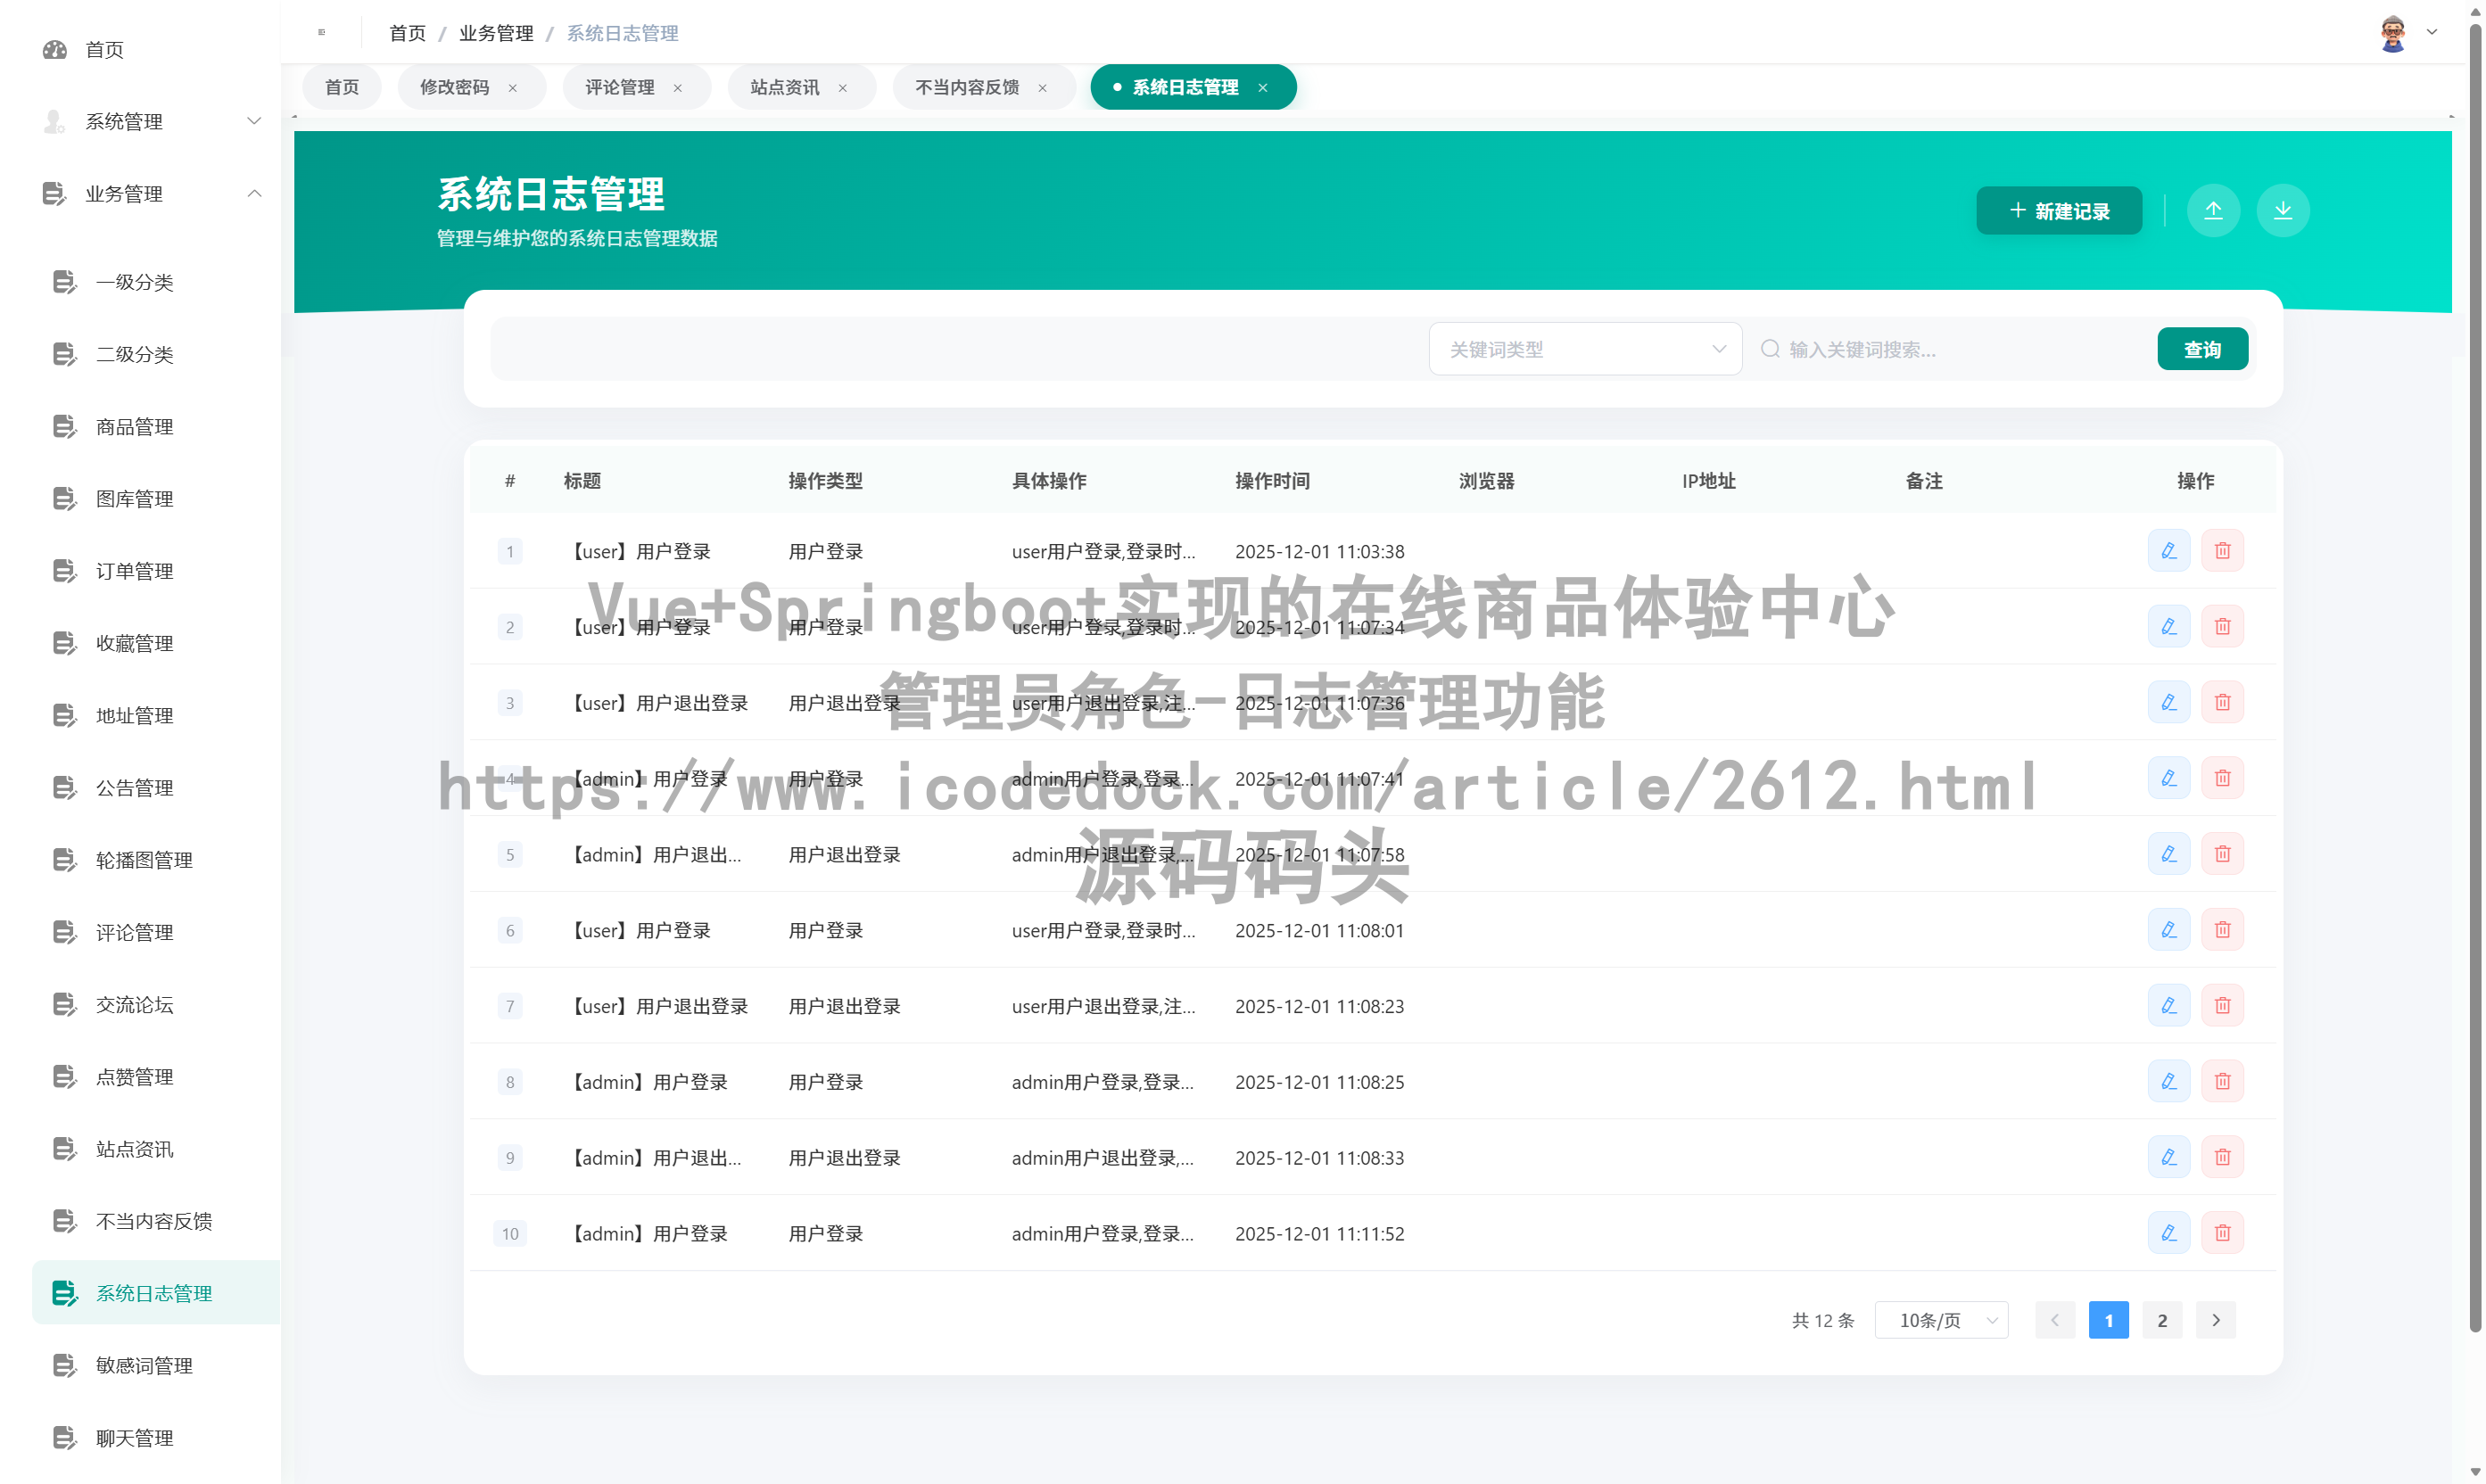Open the edit icon for log entry 1
Viewport: 2486px width, 1484px height.
(2168, 551)
